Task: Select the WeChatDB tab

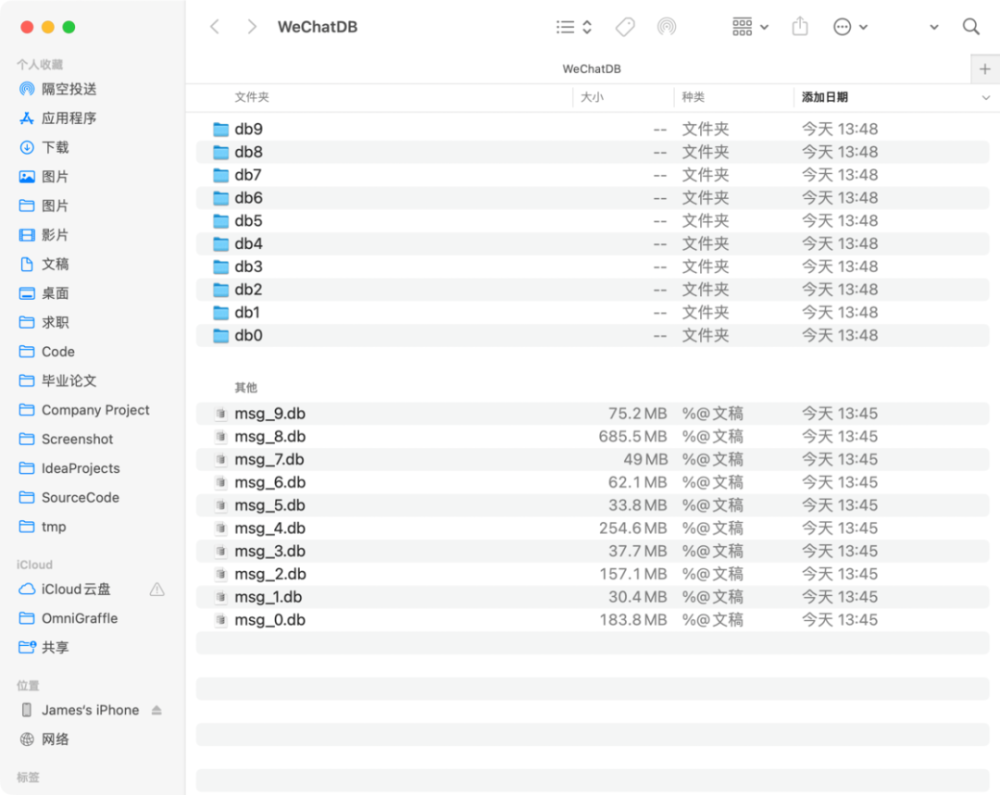Action: coord(591,69)
